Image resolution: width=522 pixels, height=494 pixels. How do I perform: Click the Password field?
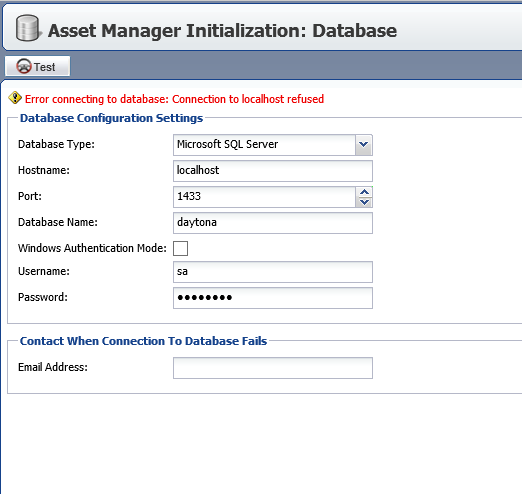coord(273,298)
